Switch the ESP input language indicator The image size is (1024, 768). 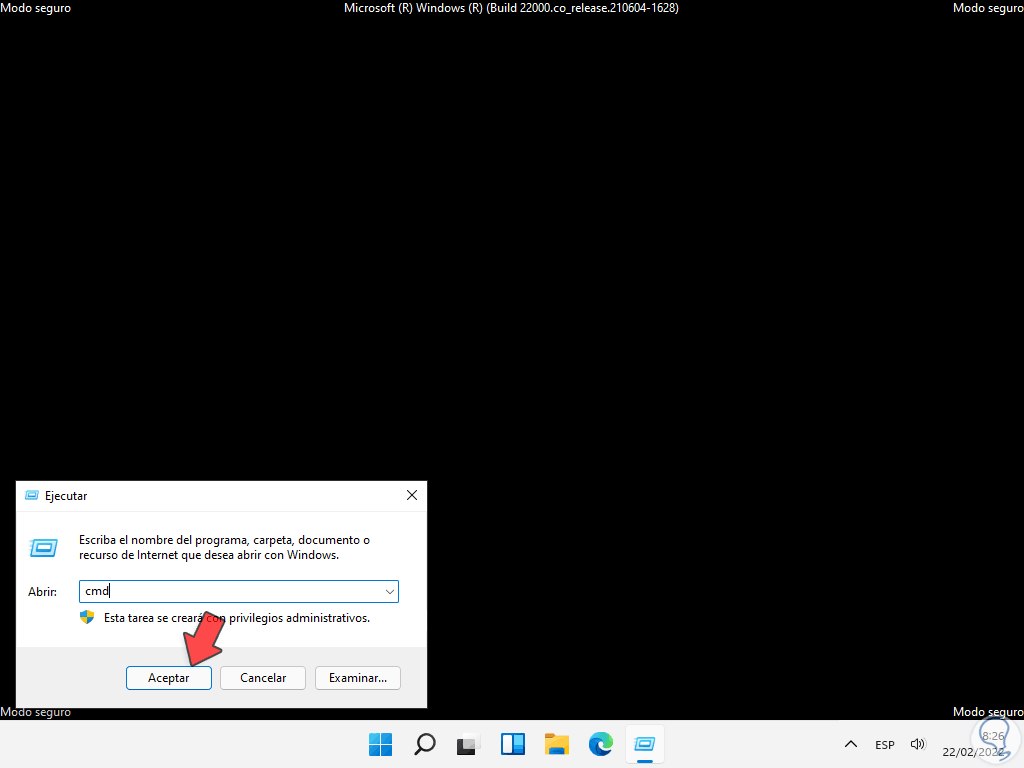[884, 744]
